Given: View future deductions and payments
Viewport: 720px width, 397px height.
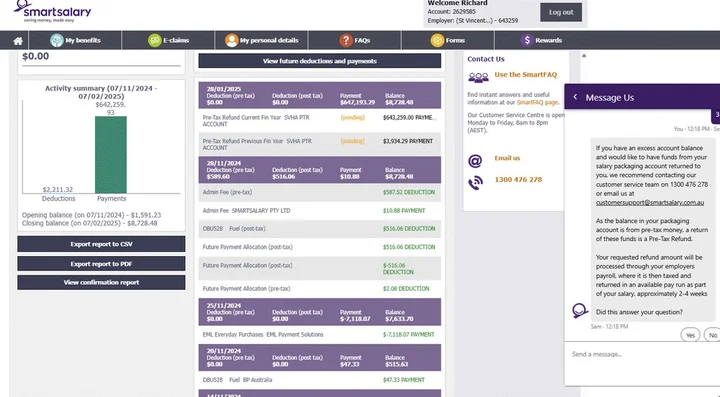Looking at the screenshot, I should [x=320, y=61].
